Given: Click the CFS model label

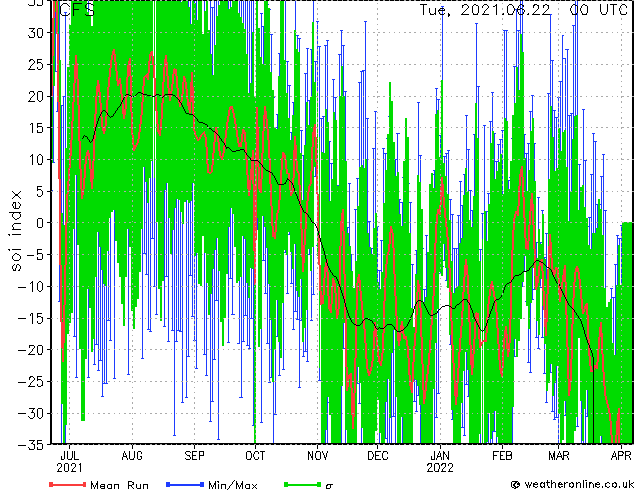Looking at the screenshot, I should click(77, 10).
